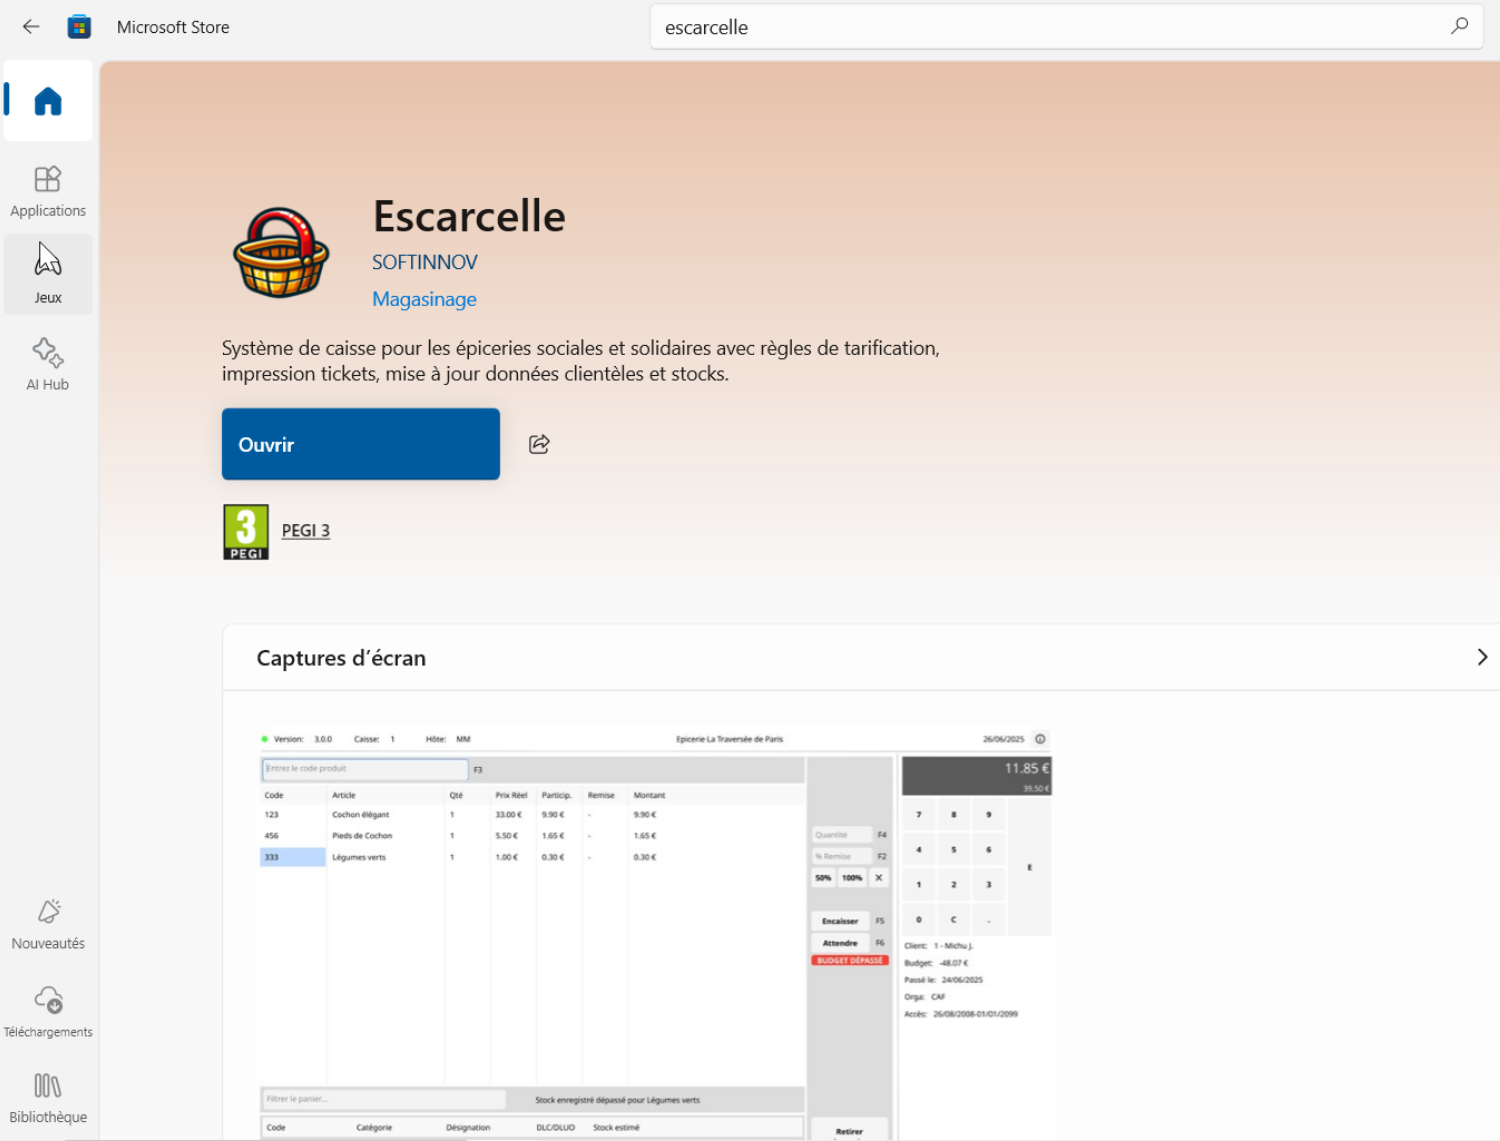Open Magasinage category link
This screenshot has height=1141, width=1500.
click(x=424, y=299)
